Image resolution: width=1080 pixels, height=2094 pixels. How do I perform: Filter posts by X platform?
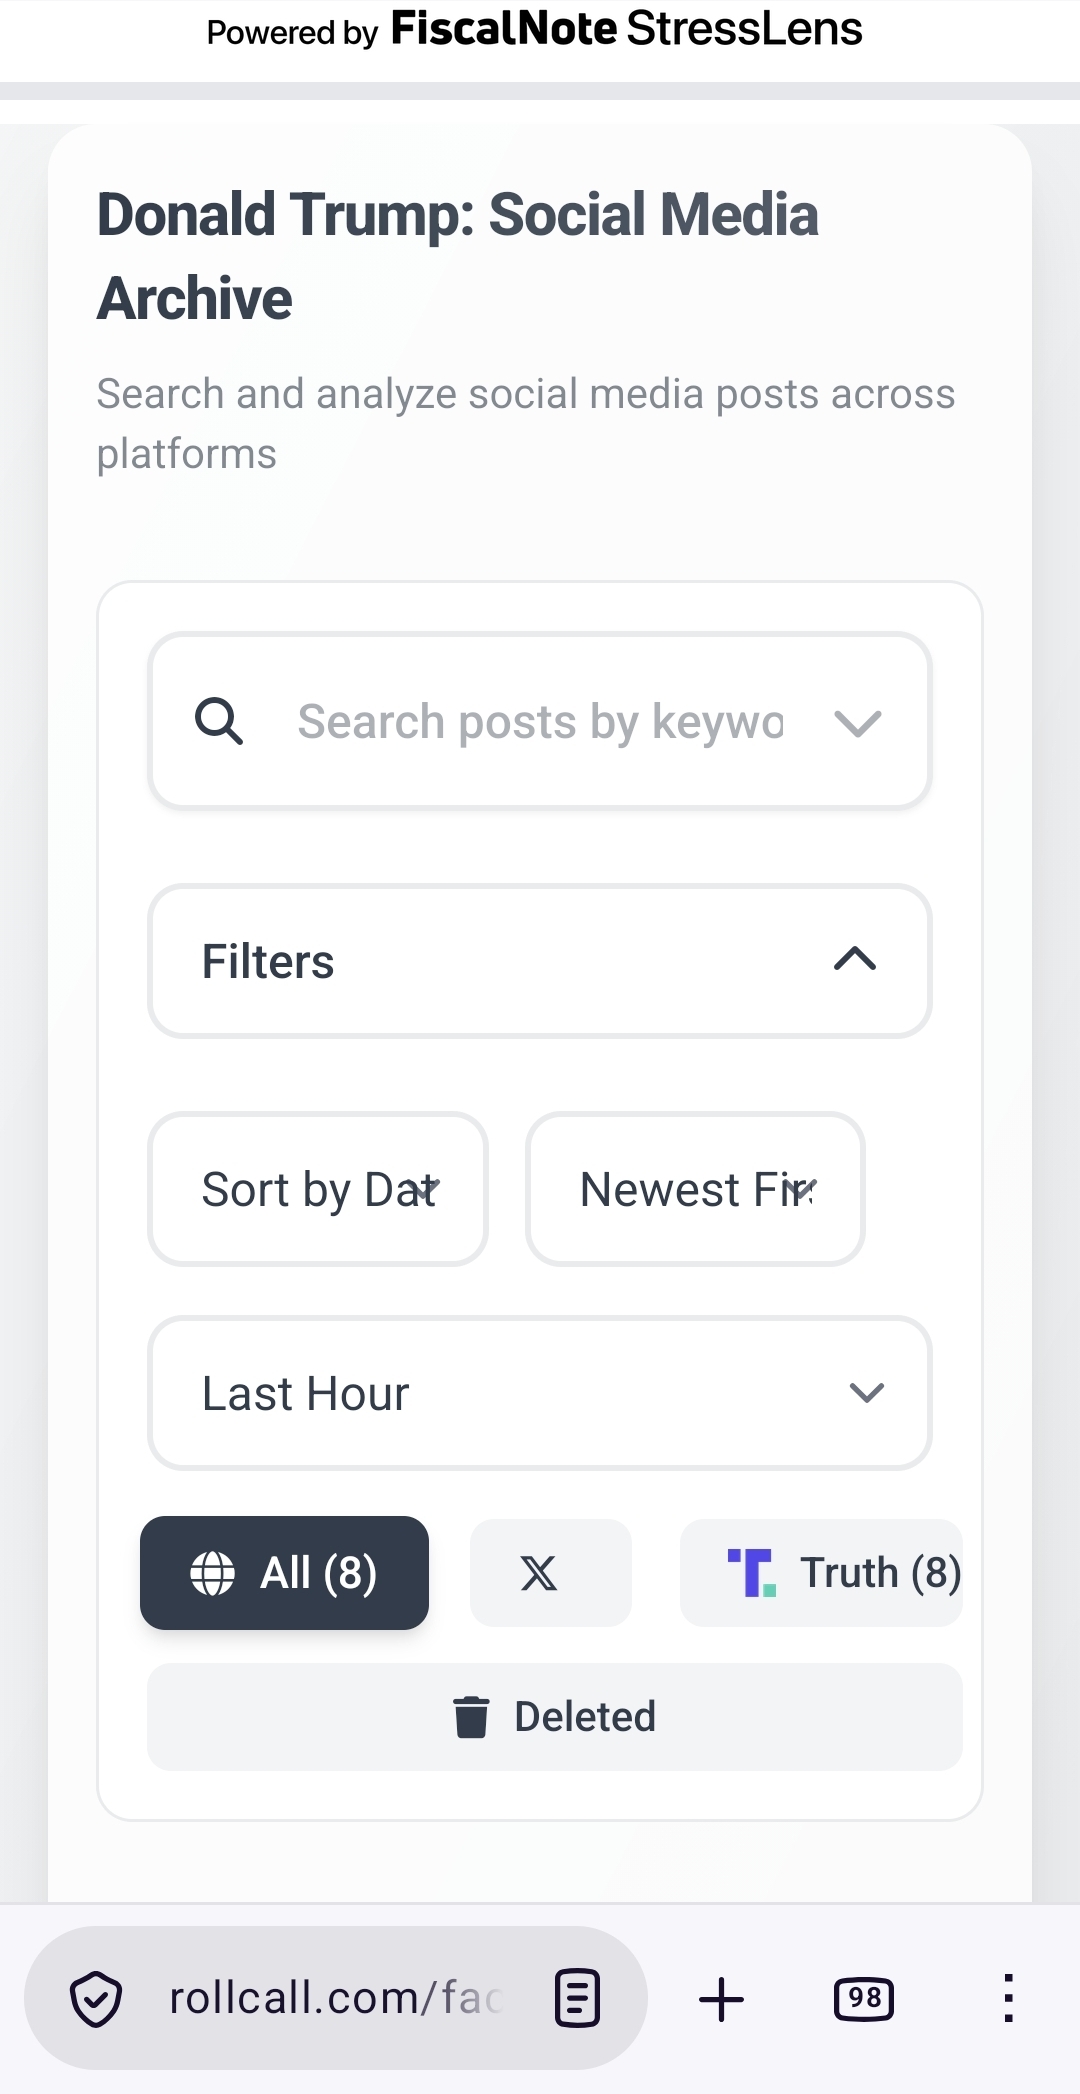coord(551,1573)
